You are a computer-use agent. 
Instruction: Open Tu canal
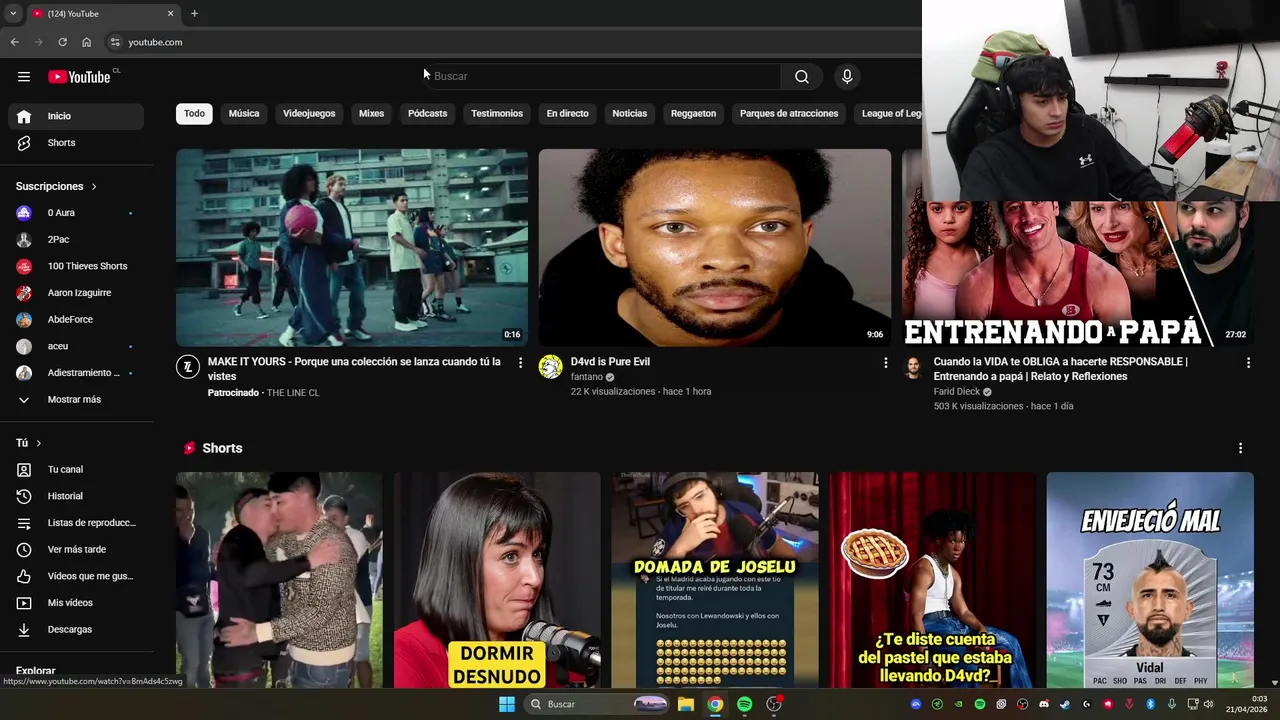(x=76, y=470)
